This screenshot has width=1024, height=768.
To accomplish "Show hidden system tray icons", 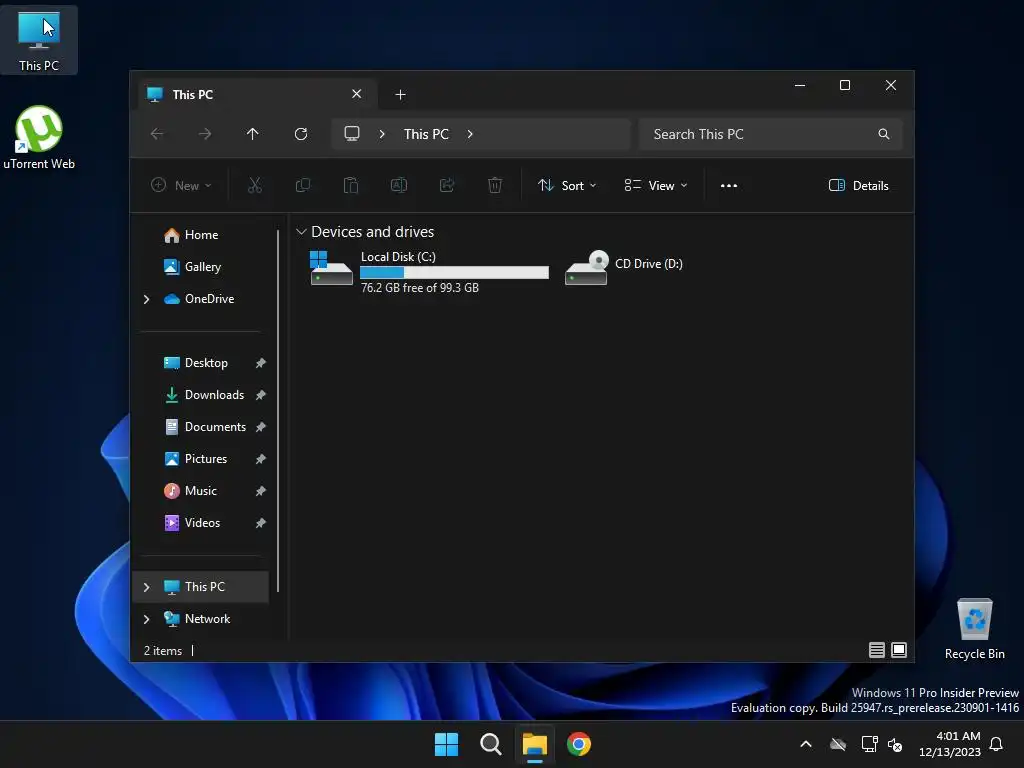I will (x=806, y=744).
